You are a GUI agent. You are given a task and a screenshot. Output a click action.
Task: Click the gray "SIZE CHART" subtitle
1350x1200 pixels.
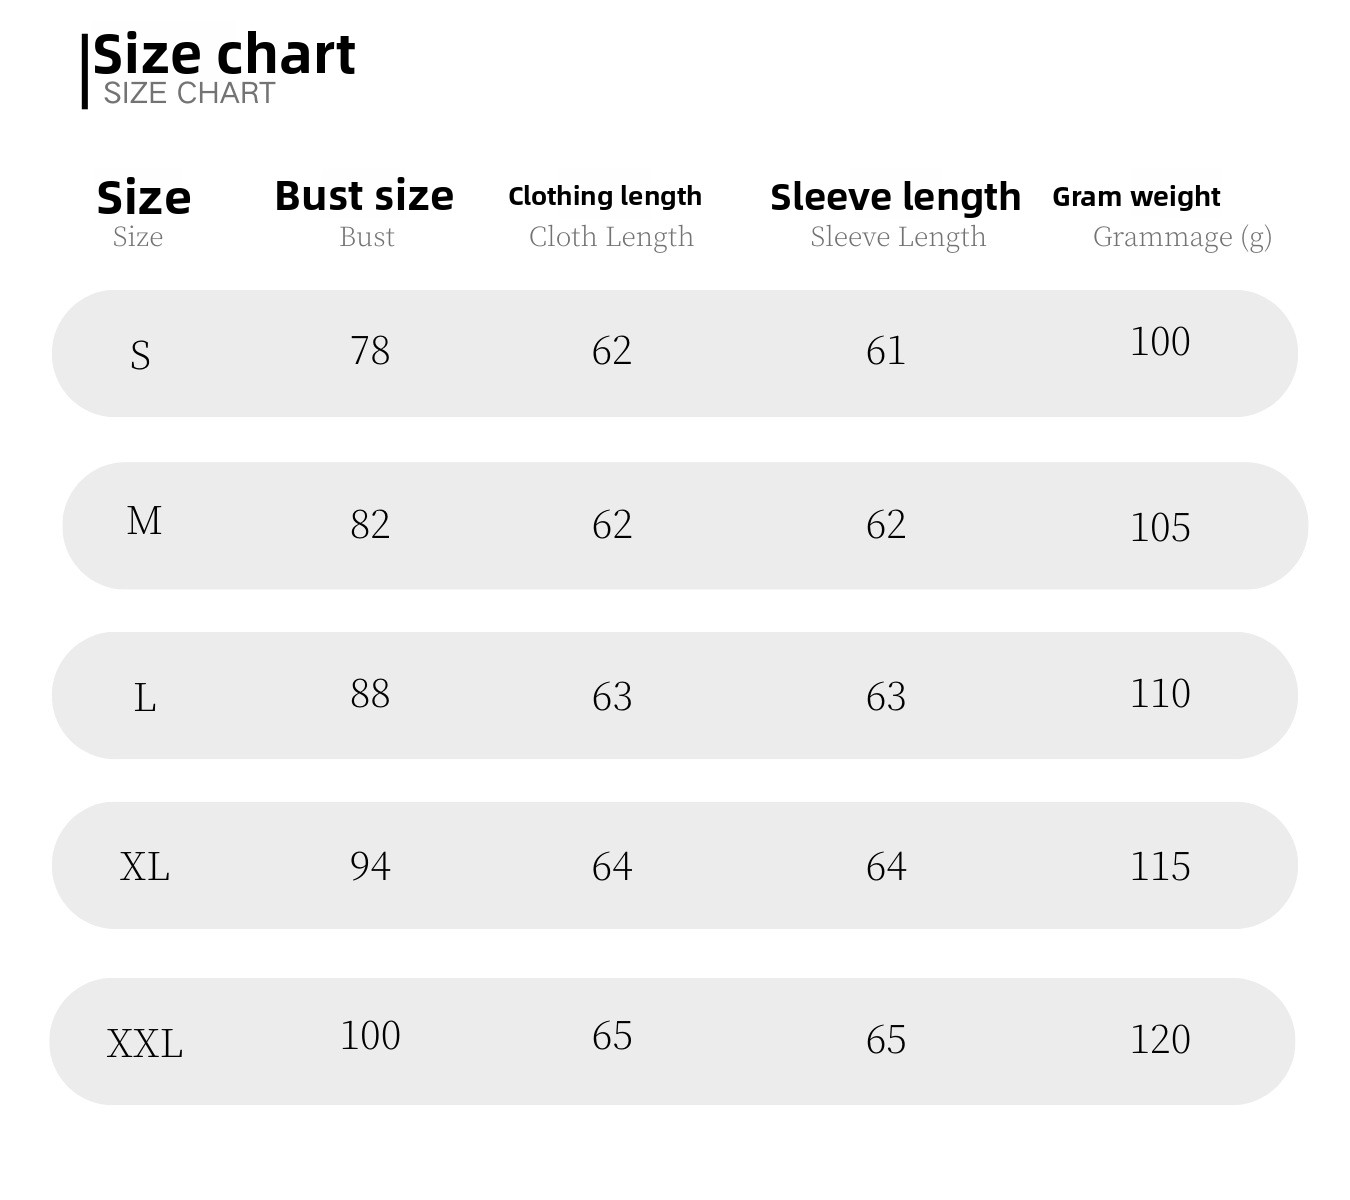point(189,93)
